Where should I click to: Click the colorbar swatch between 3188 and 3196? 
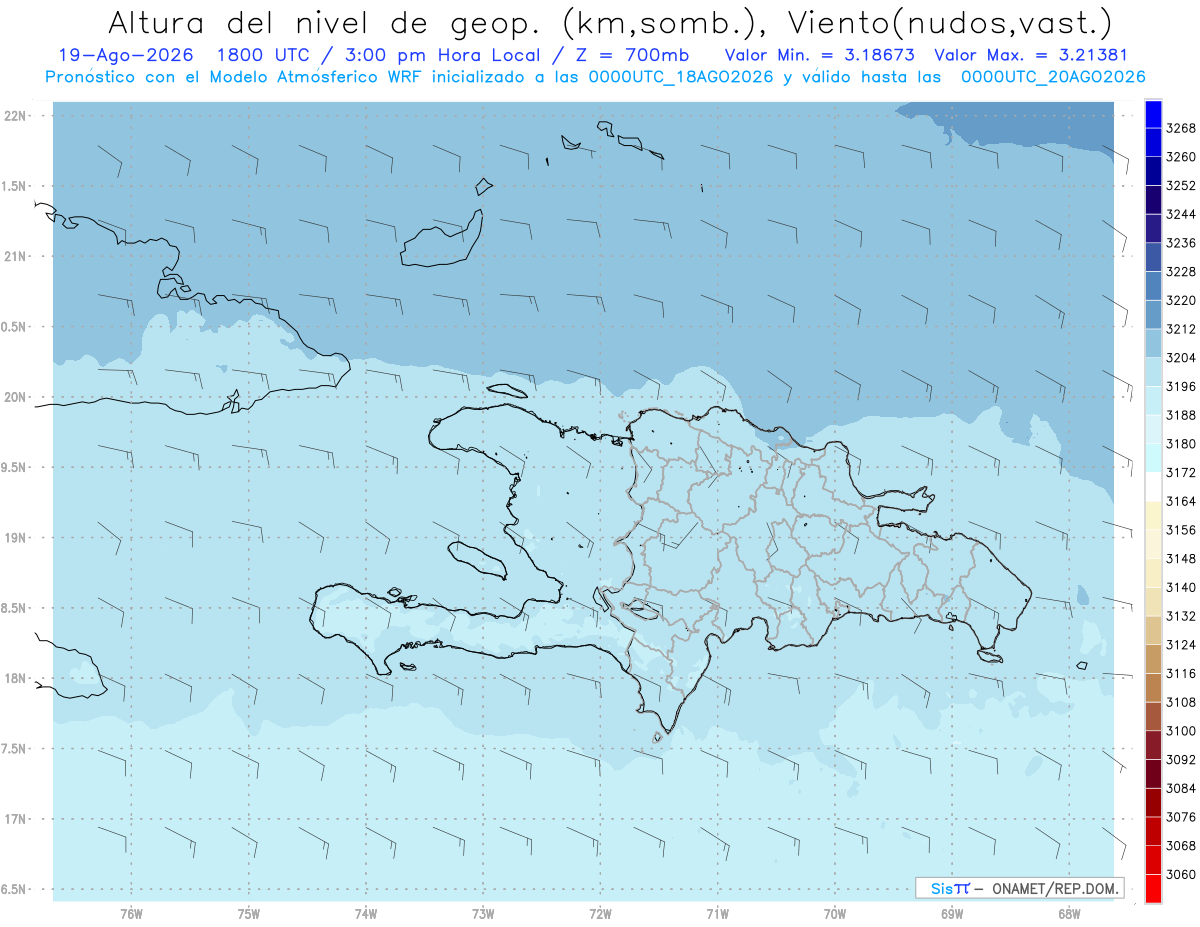pos(1153,400)
